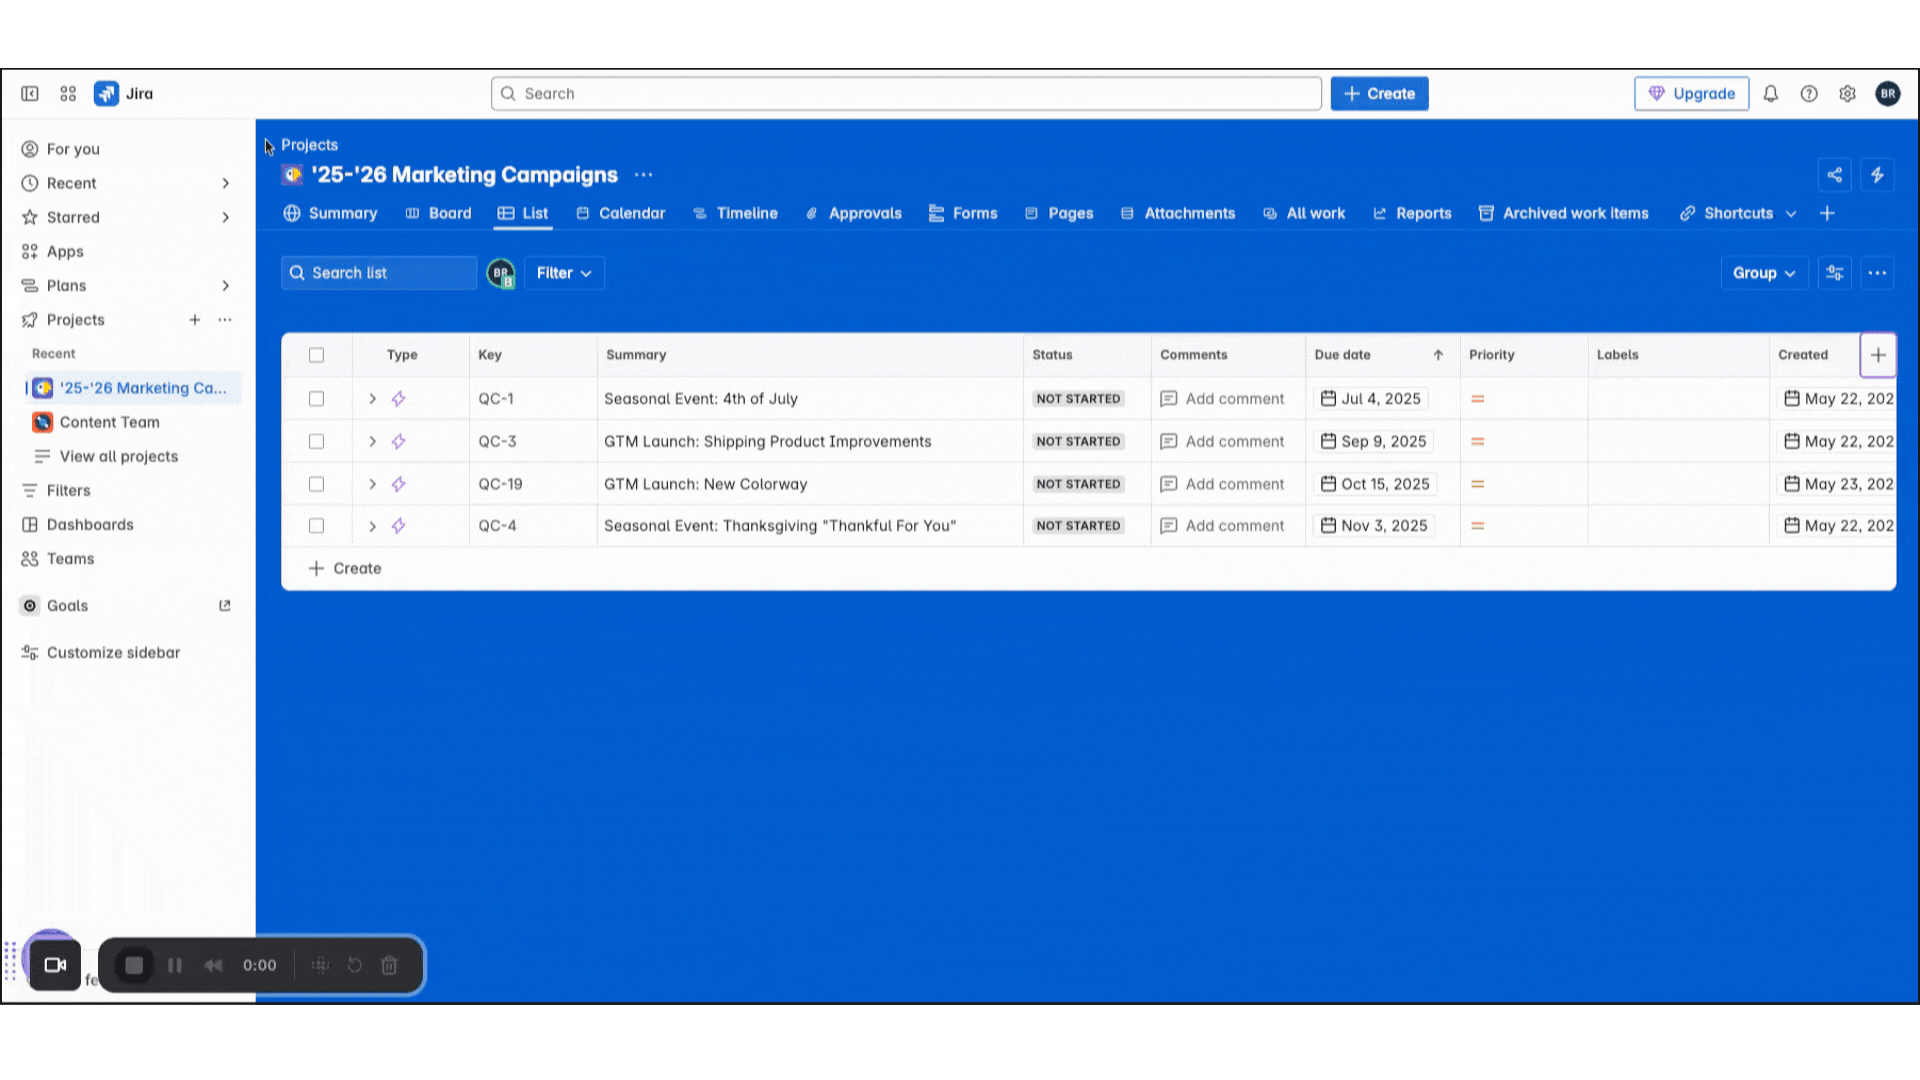Click the Create button in top bar
This screenshot has height=1080, width=1920.
point(1379,93)
